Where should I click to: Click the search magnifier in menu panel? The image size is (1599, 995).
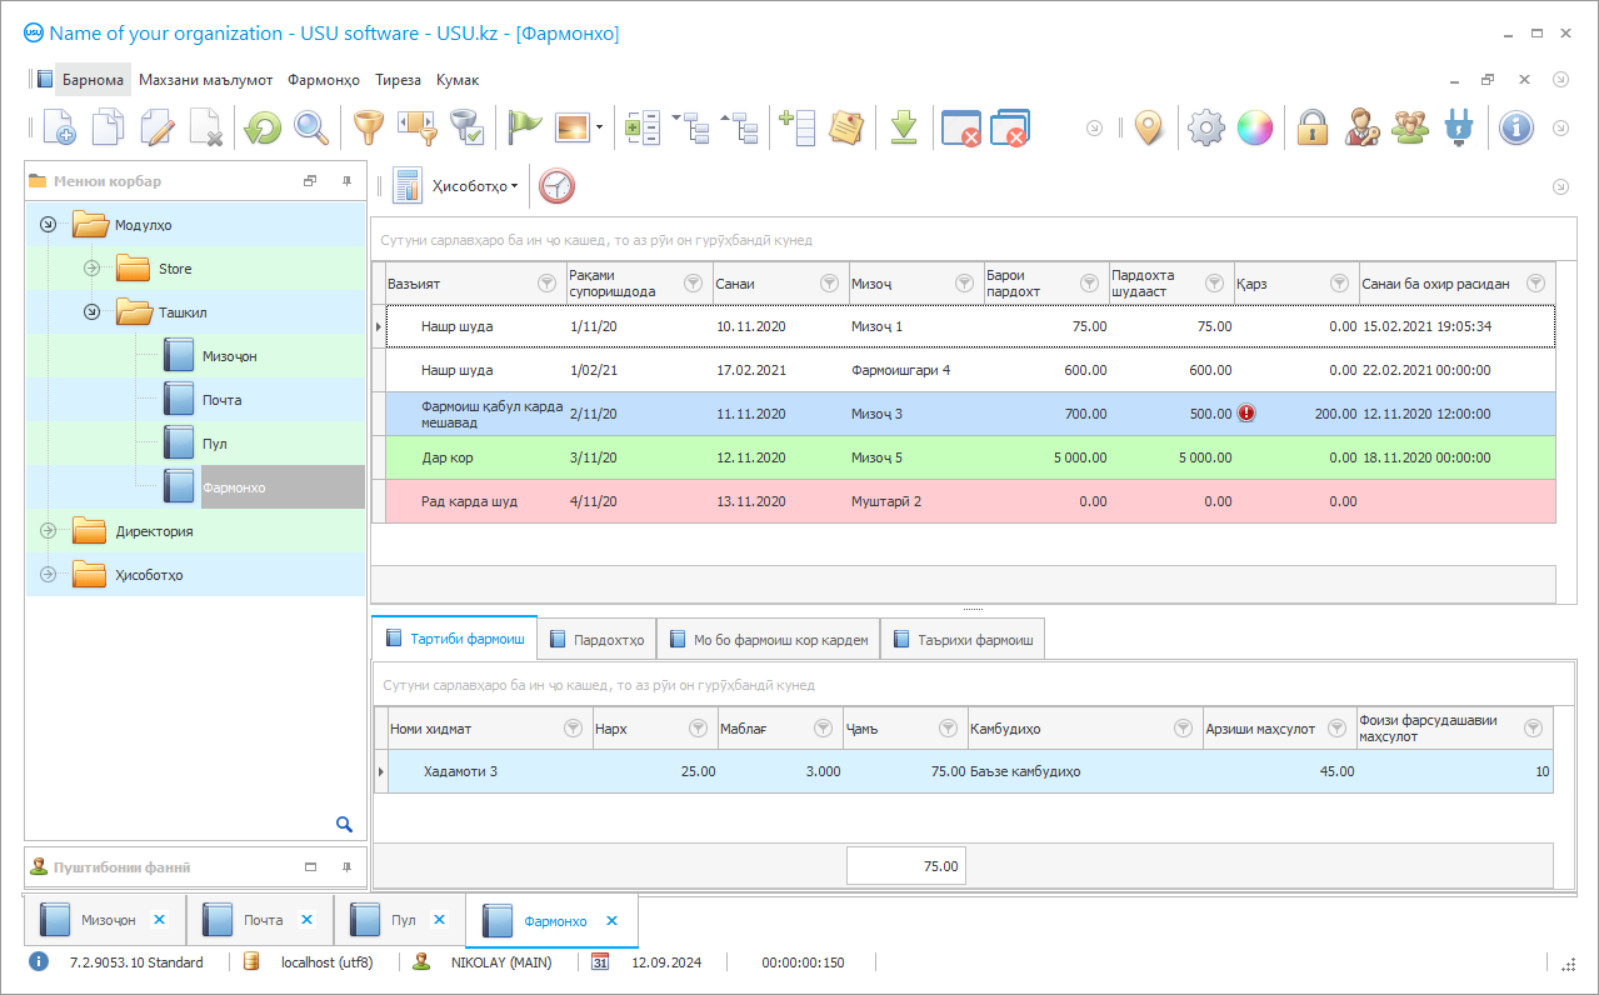click(344, 824)
